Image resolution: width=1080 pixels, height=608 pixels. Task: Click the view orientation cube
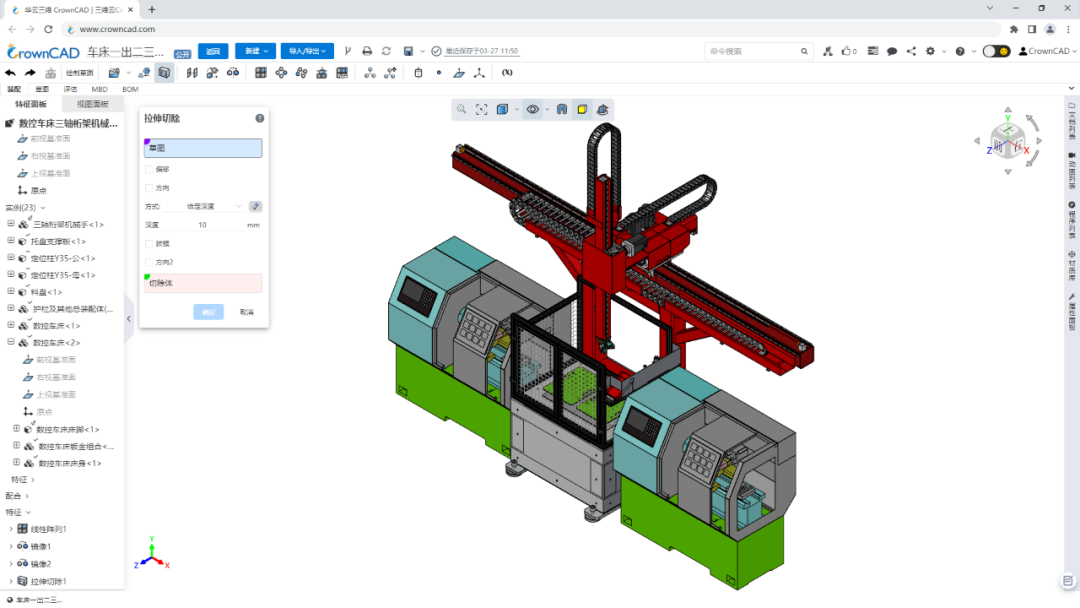[x=1008, y=140]
